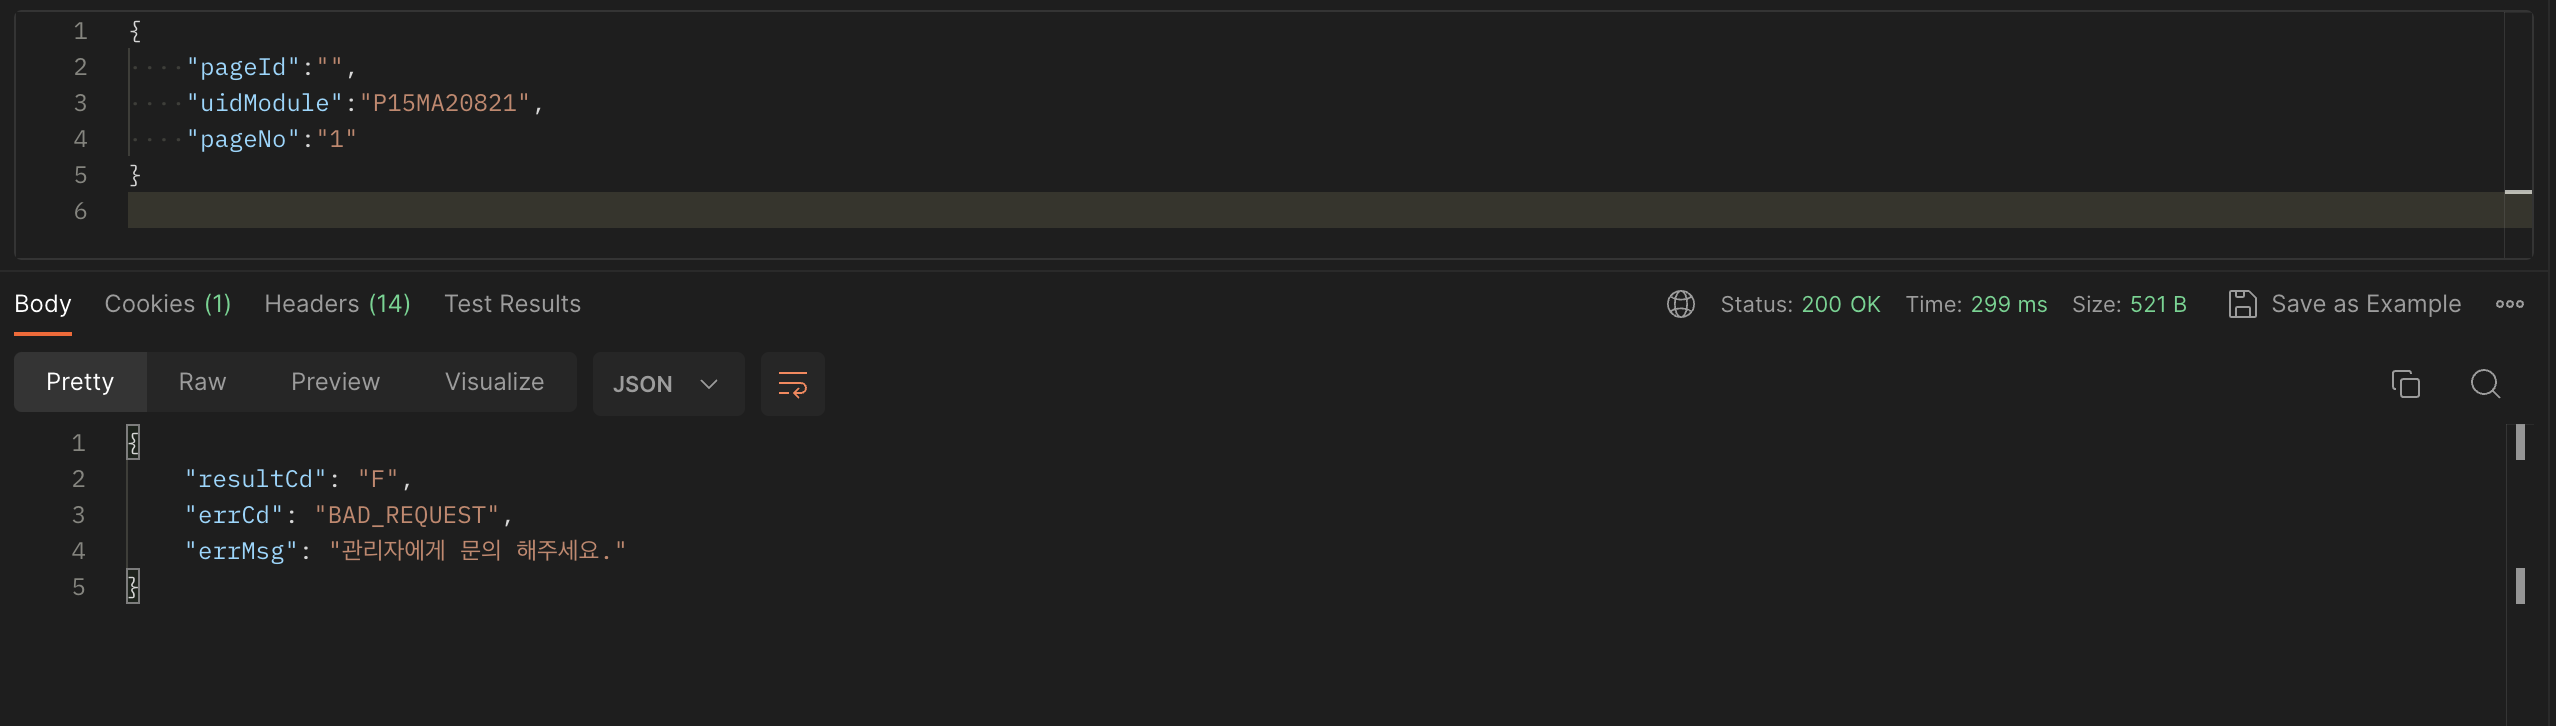Open response search with the magnifier icon
The image size is (2556, 726).
(2485, 384)
